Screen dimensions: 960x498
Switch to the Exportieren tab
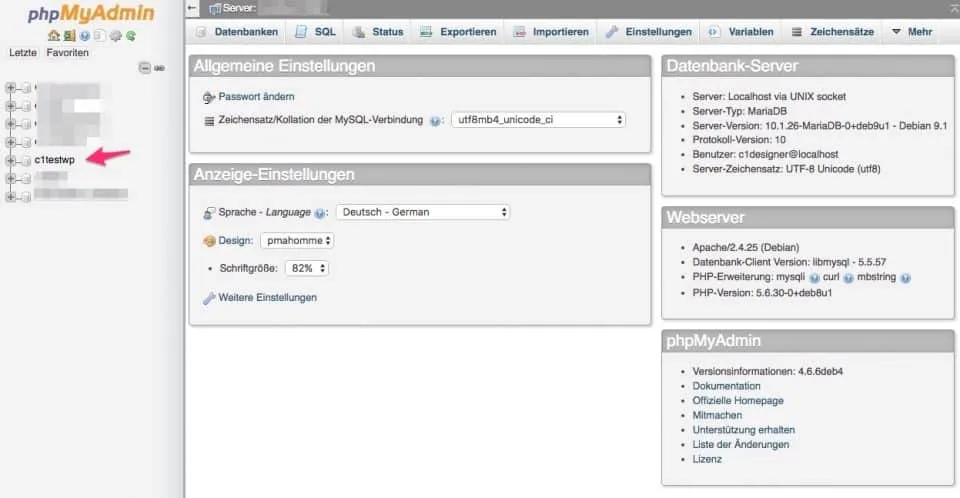(458, 32)
